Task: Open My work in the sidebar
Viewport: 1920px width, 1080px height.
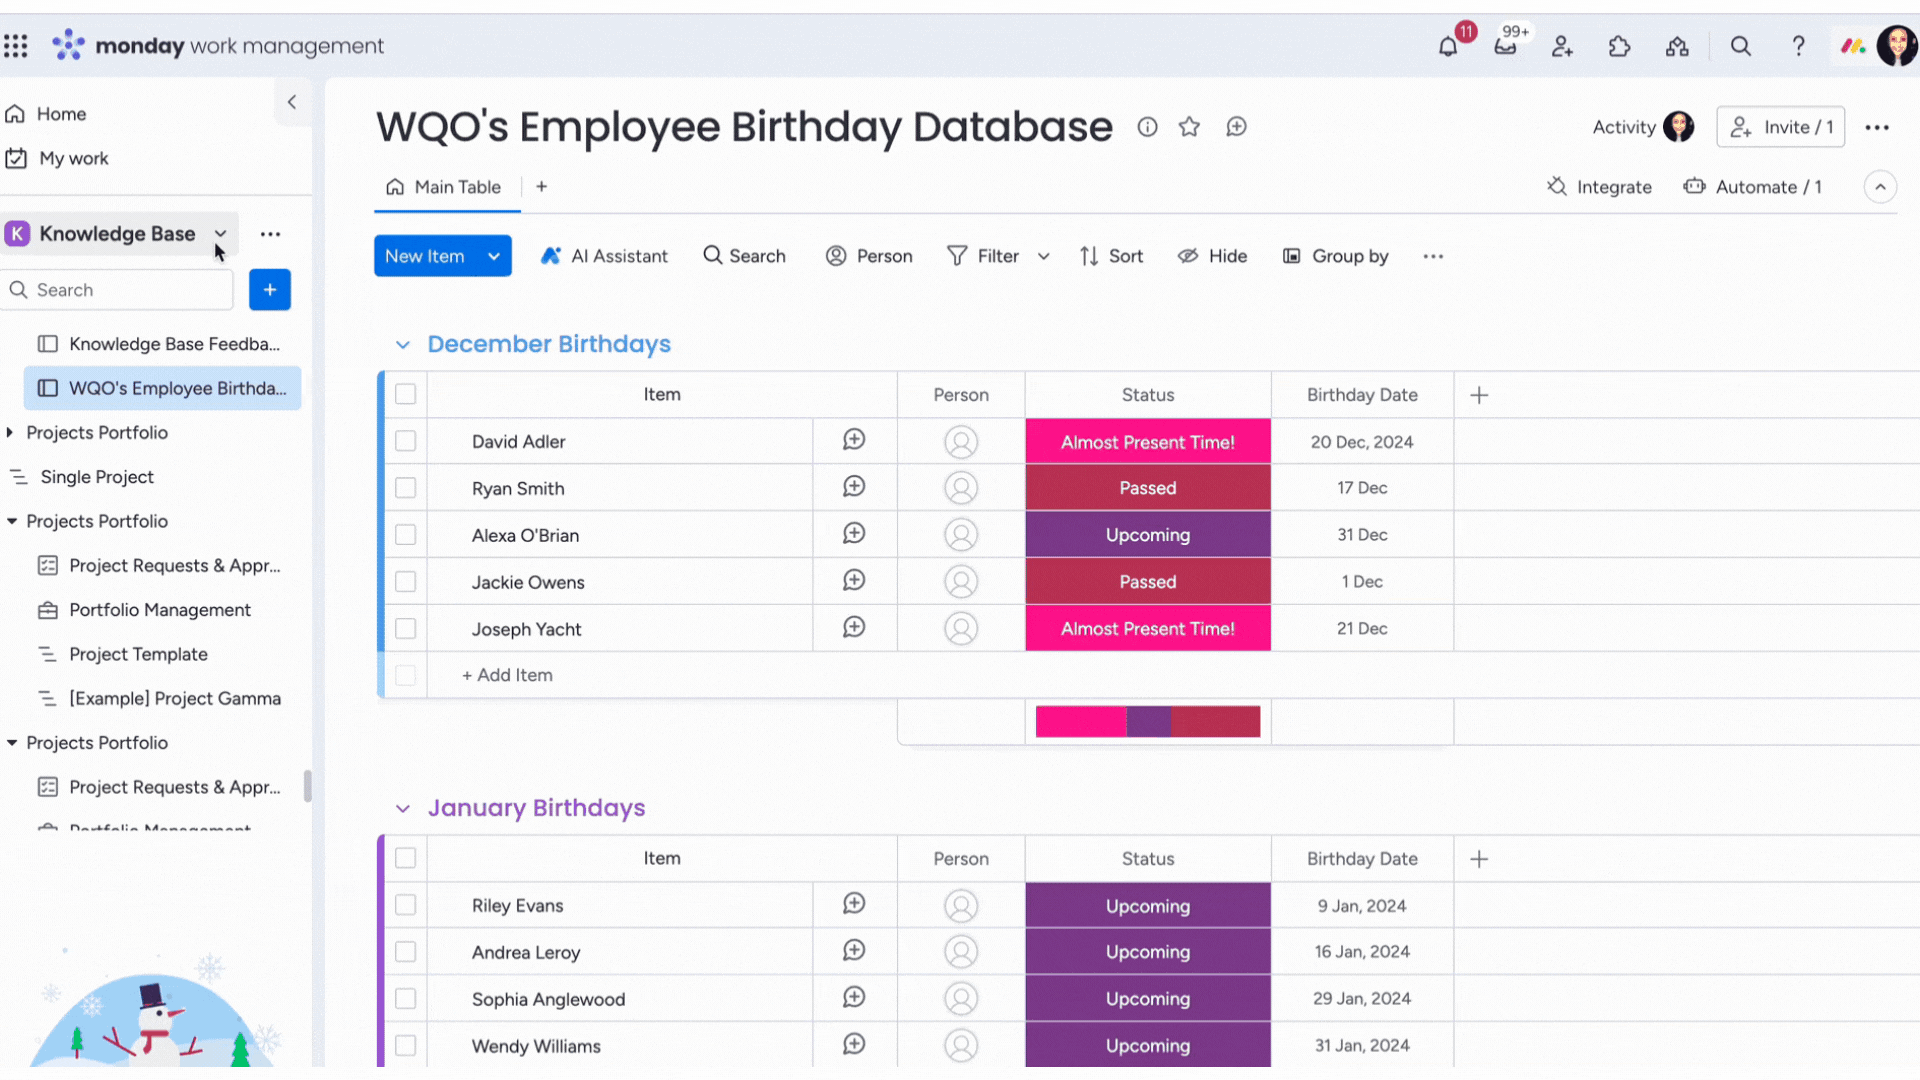Action: pyautogui.click(x=57, y=158)
